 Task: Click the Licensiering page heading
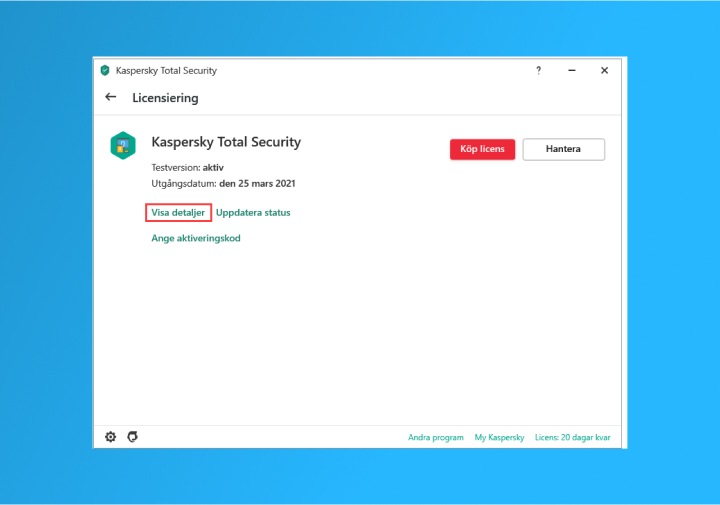(165, 98)
